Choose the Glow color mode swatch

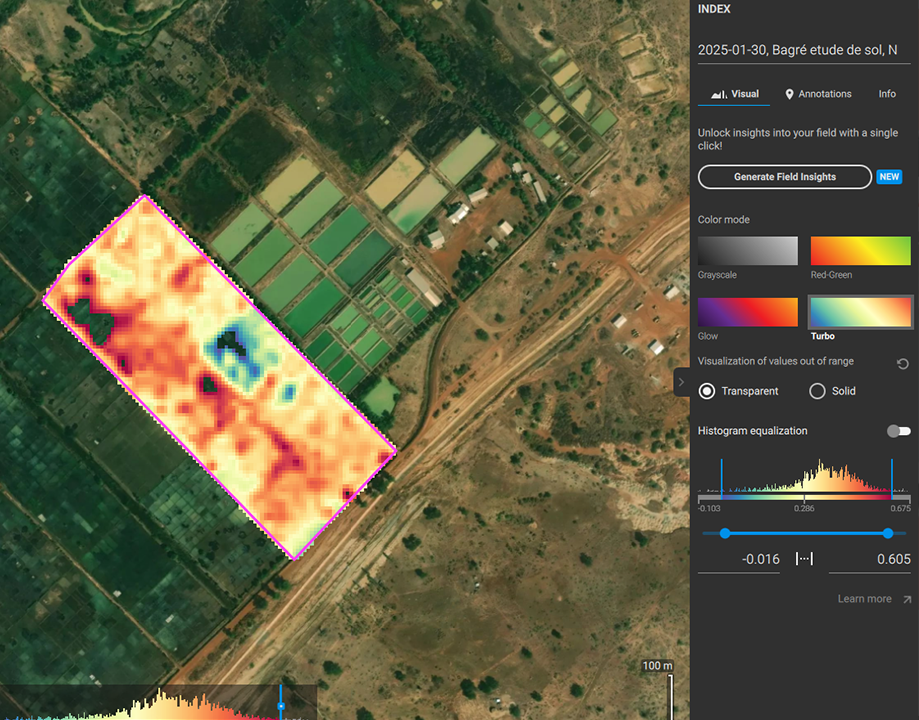click(747, 312)
